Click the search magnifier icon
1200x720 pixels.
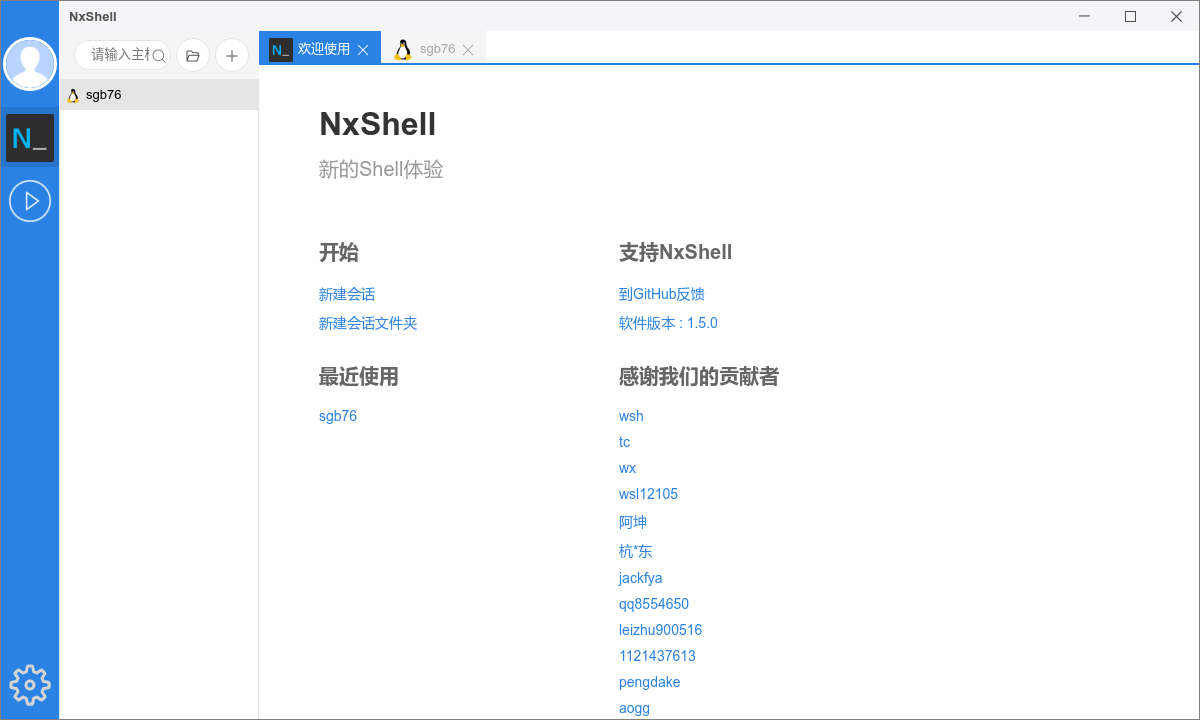[159, 56]
